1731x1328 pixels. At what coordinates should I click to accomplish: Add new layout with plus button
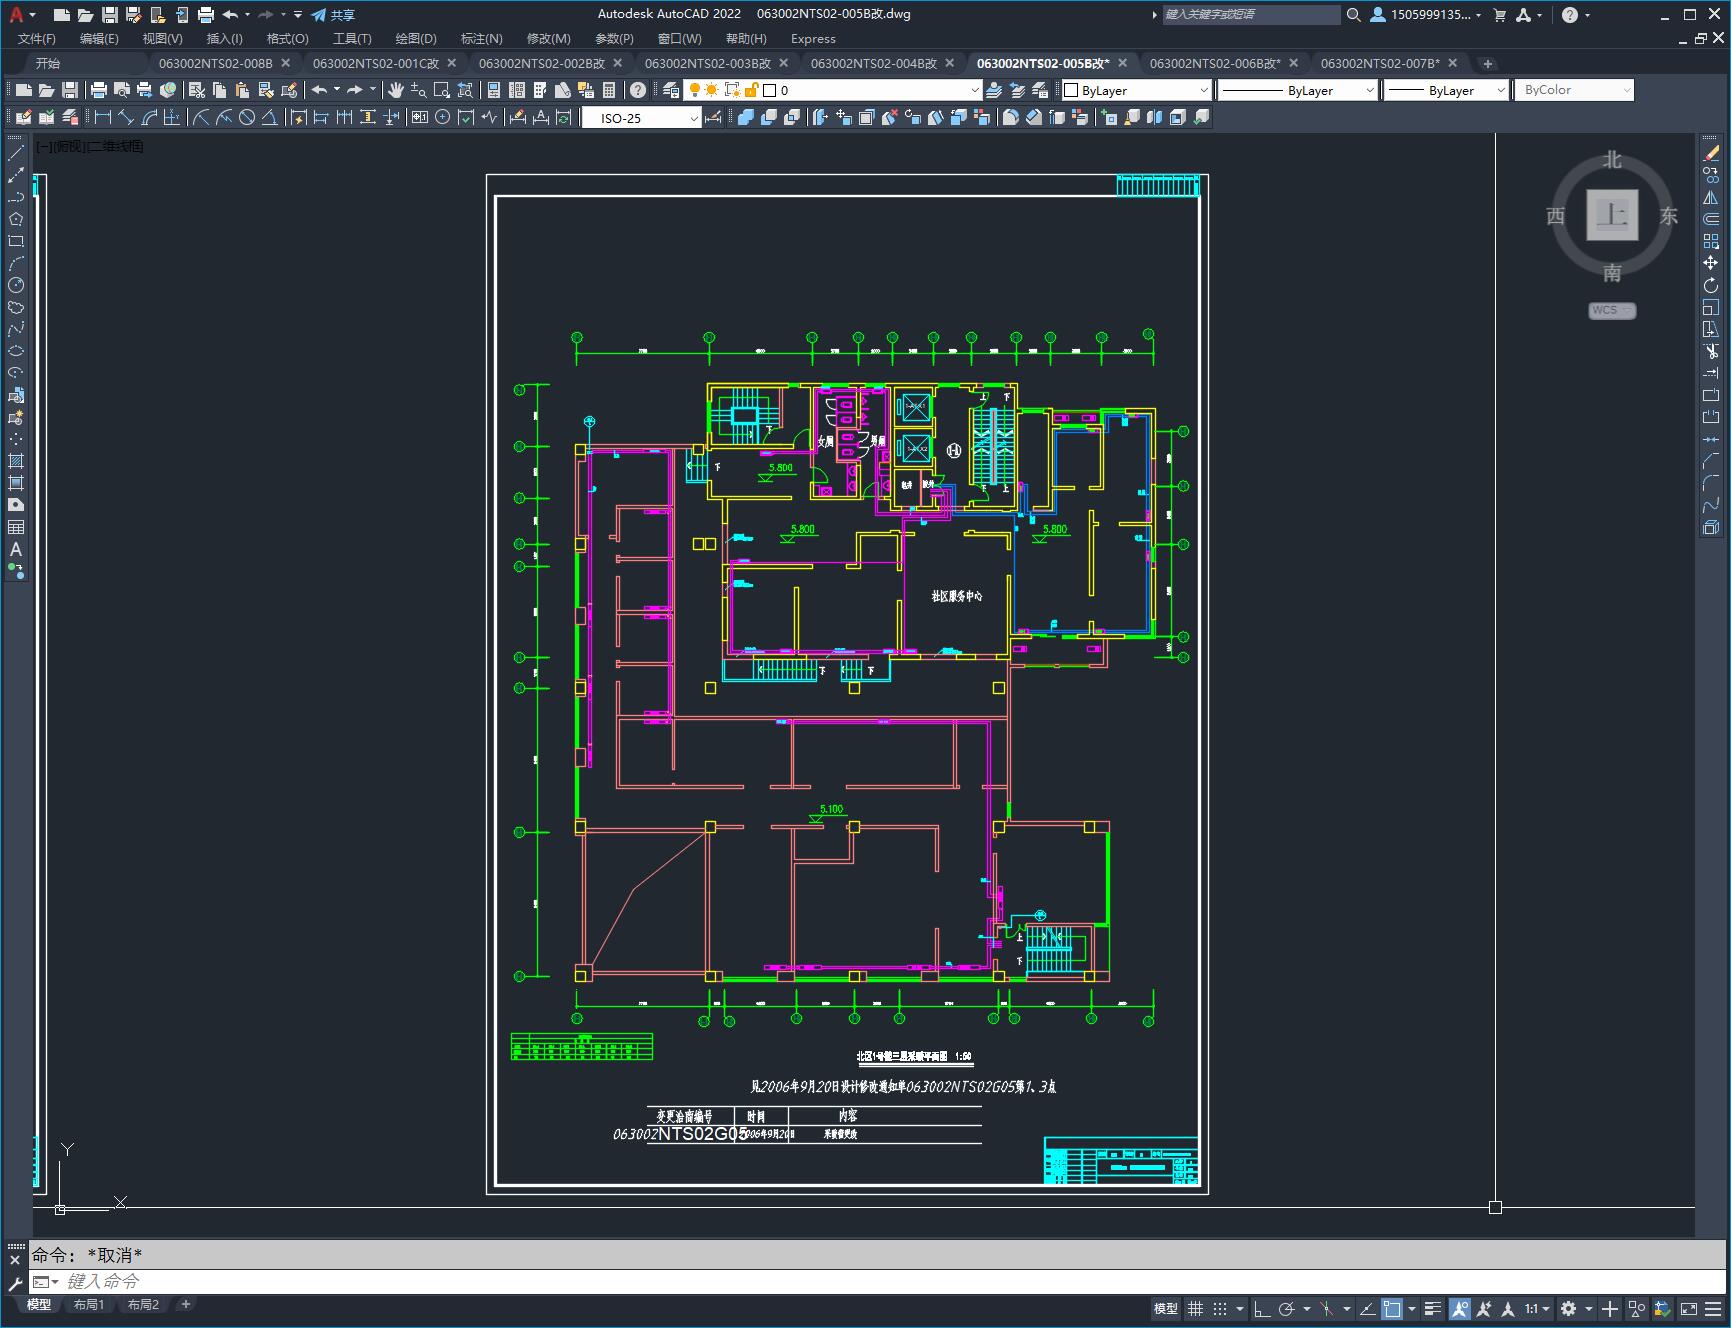[186, 1304]
